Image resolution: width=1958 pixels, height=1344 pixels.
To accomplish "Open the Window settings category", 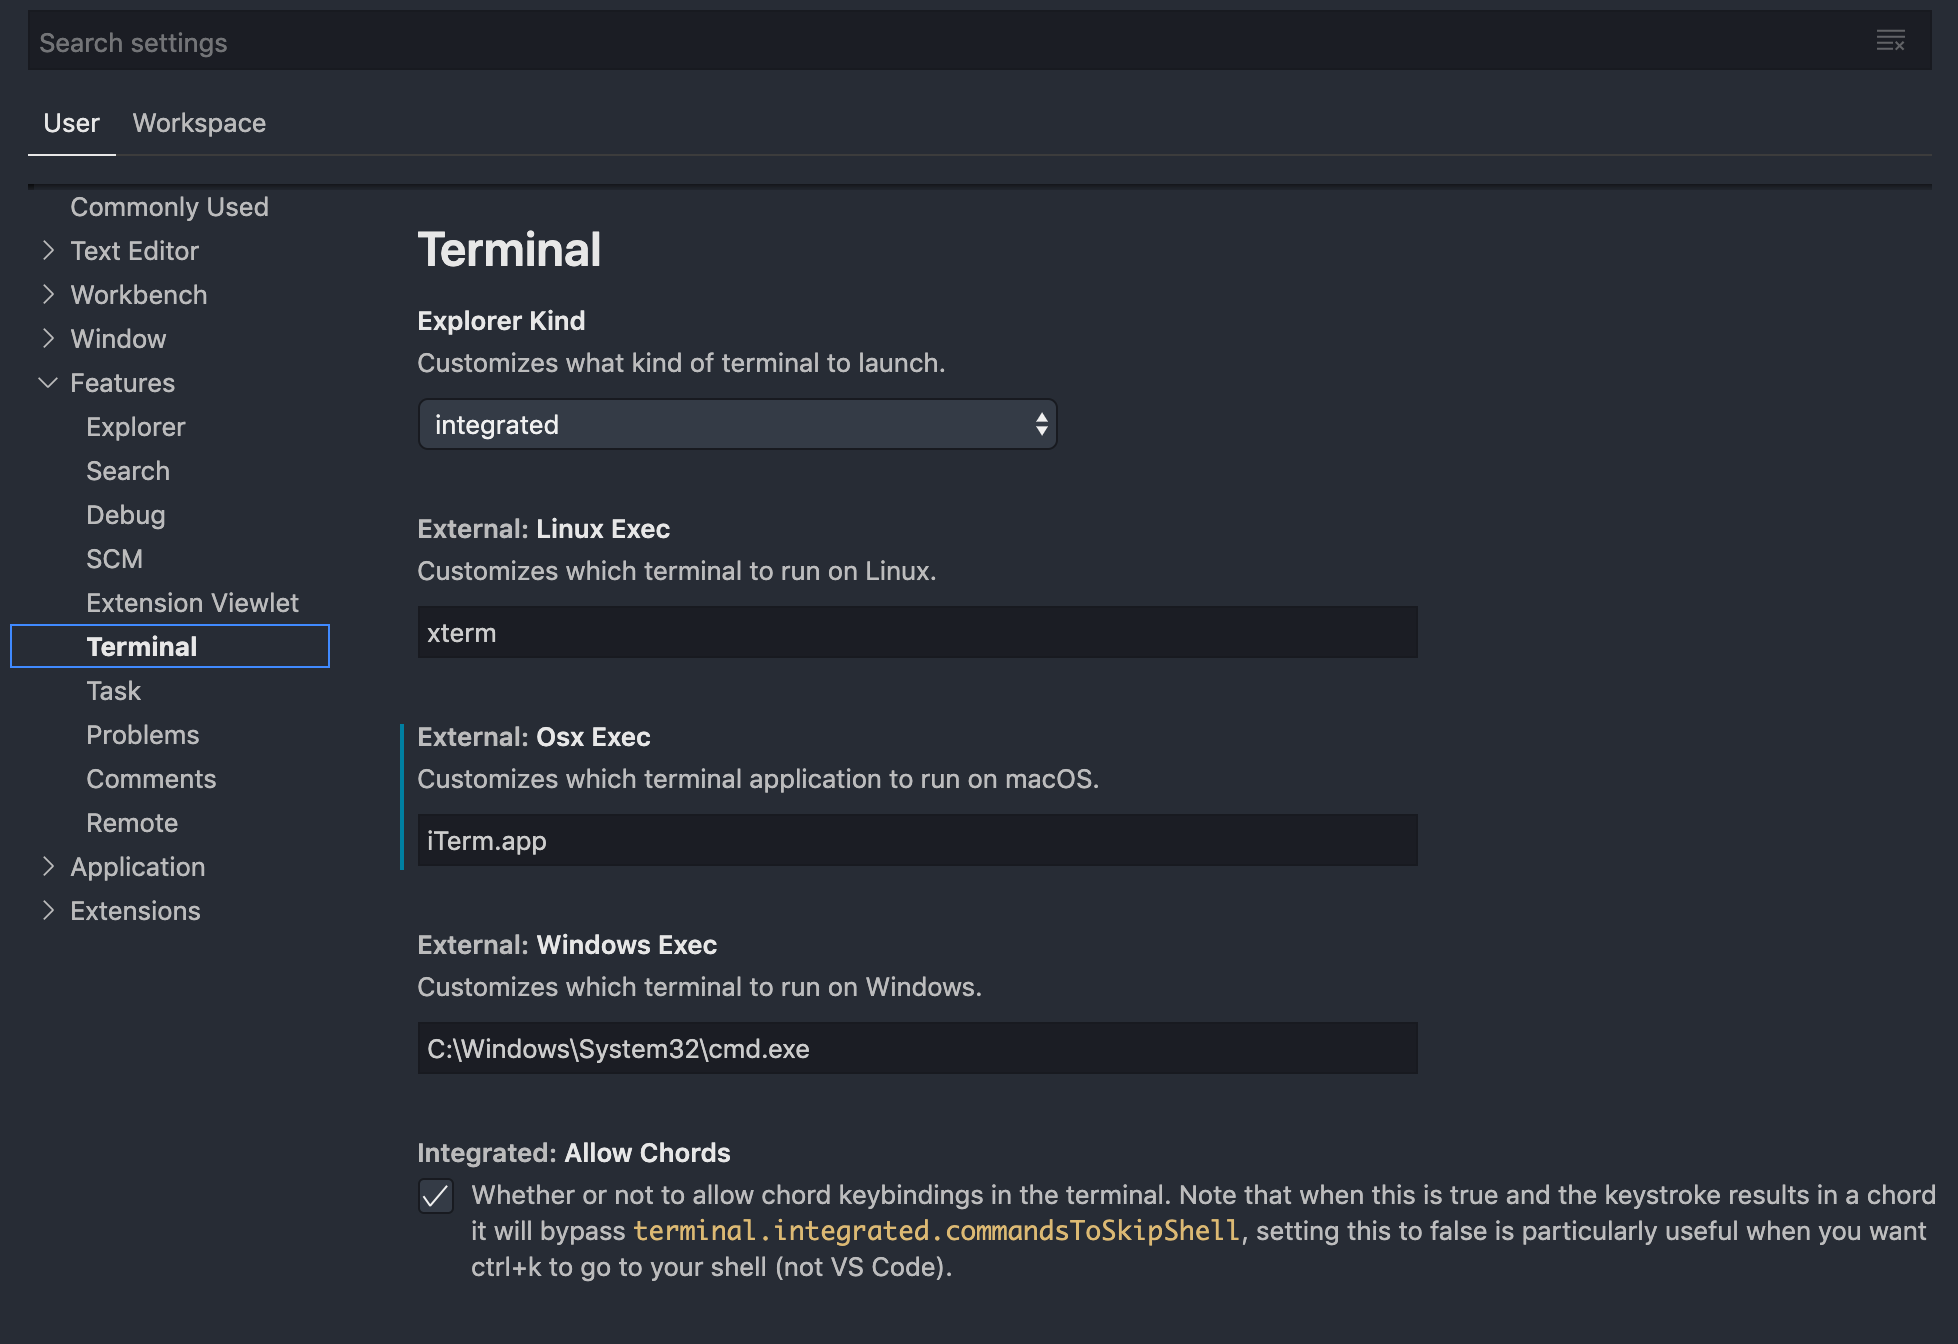I will (118, 339).
